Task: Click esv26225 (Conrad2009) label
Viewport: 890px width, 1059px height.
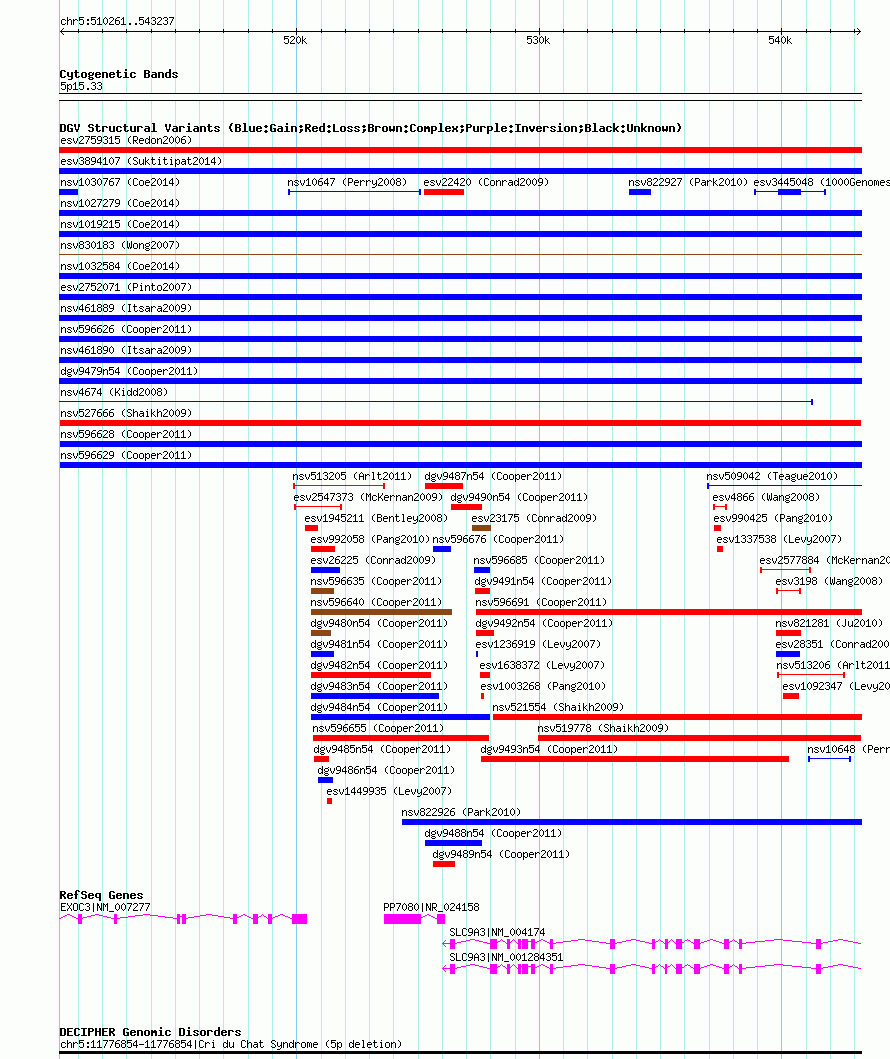Action: tap(373, 560)
